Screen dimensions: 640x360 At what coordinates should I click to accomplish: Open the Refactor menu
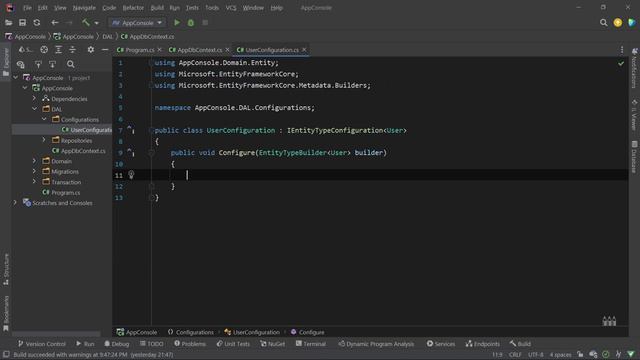point(133,8)
